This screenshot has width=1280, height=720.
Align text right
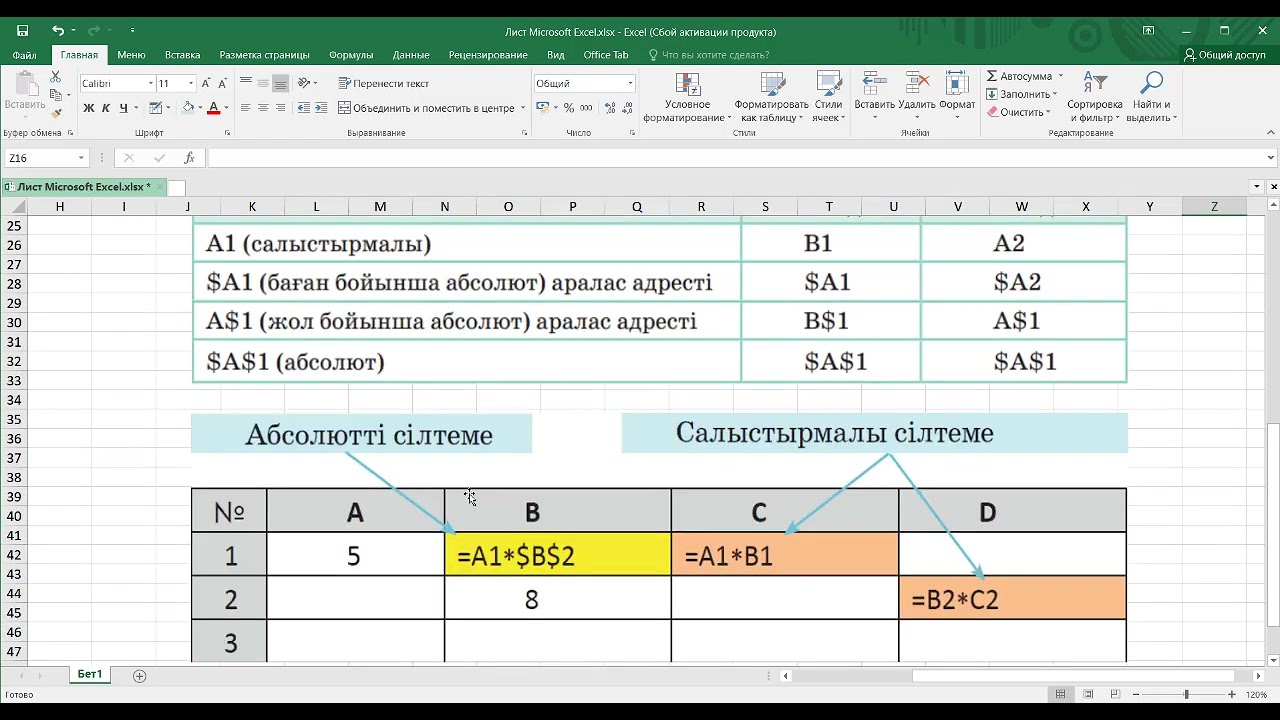coord(281,108)
